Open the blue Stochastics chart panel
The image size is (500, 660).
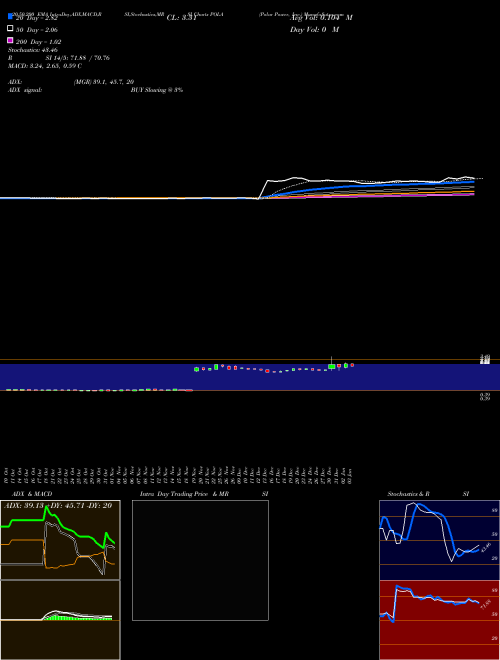coord(439,540)
